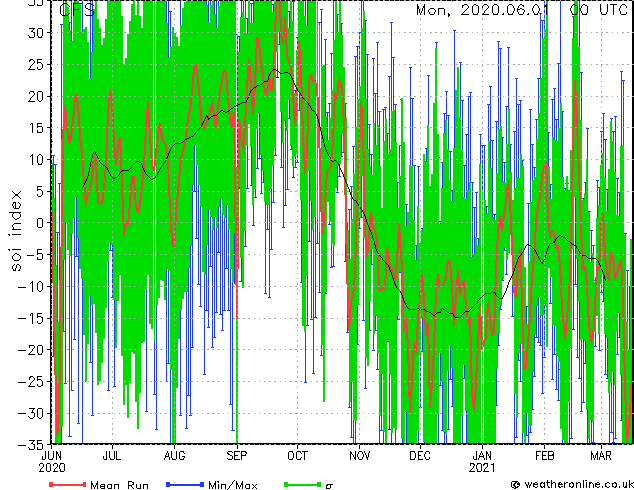Click the 'FEB' x-axis month label
The image size is (634, 490).
[x=544, y=456]
